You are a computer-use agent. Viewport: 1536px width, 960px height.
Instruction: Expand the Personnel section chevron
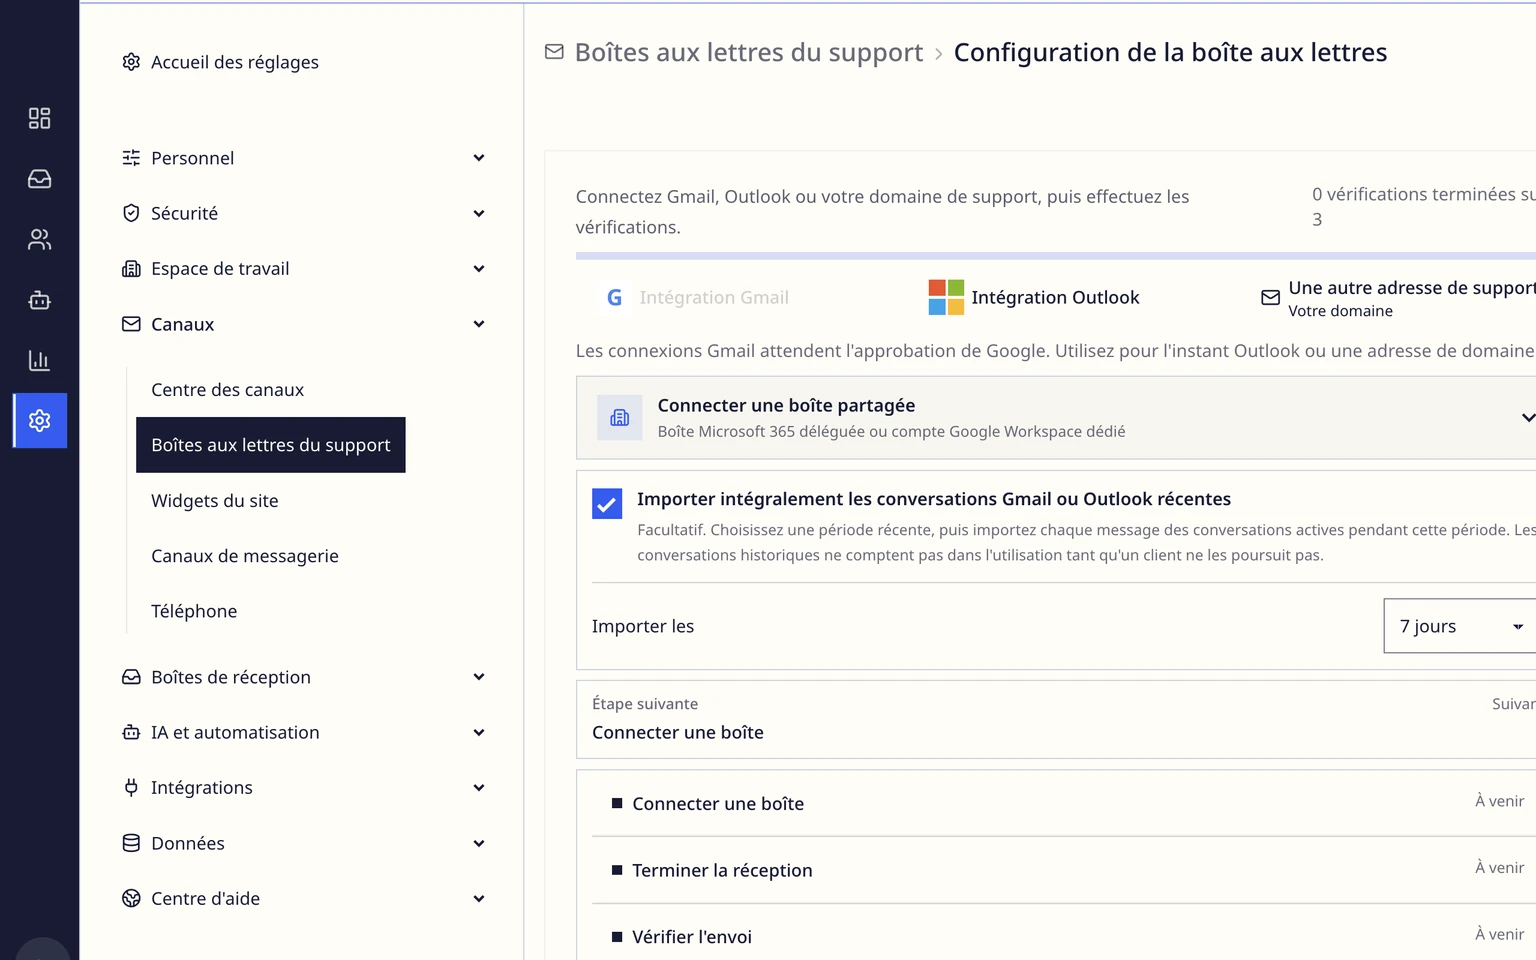tap(479, 158)
